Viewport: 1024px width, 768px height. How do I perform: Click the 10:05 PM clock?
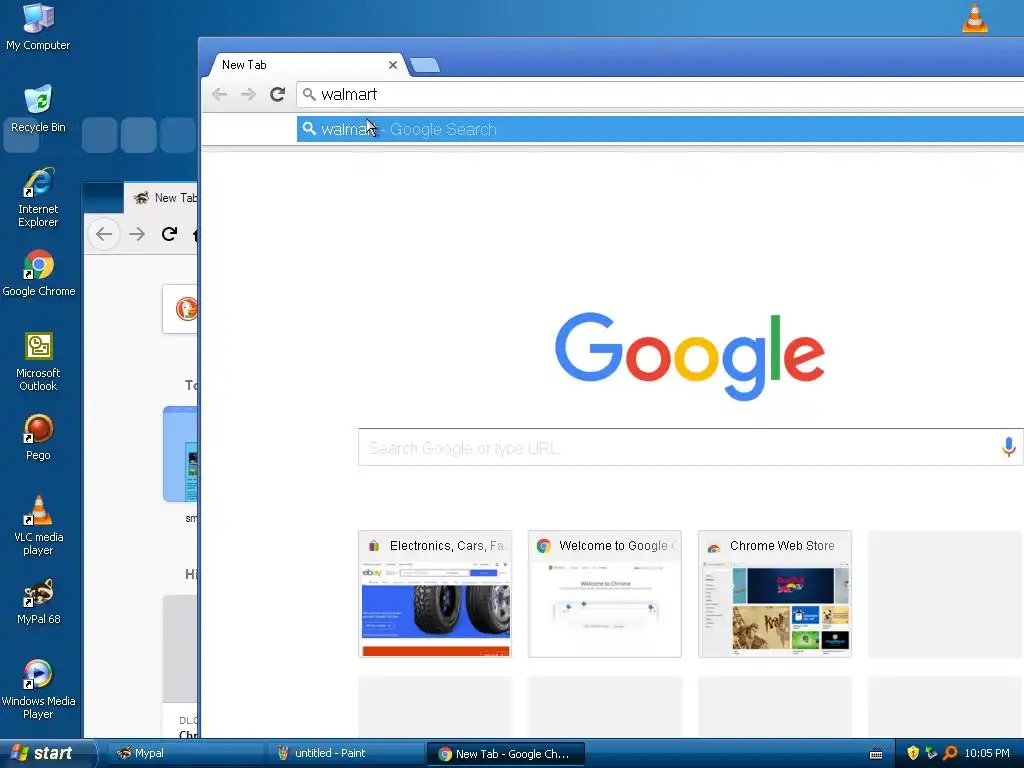pos(987,753)
